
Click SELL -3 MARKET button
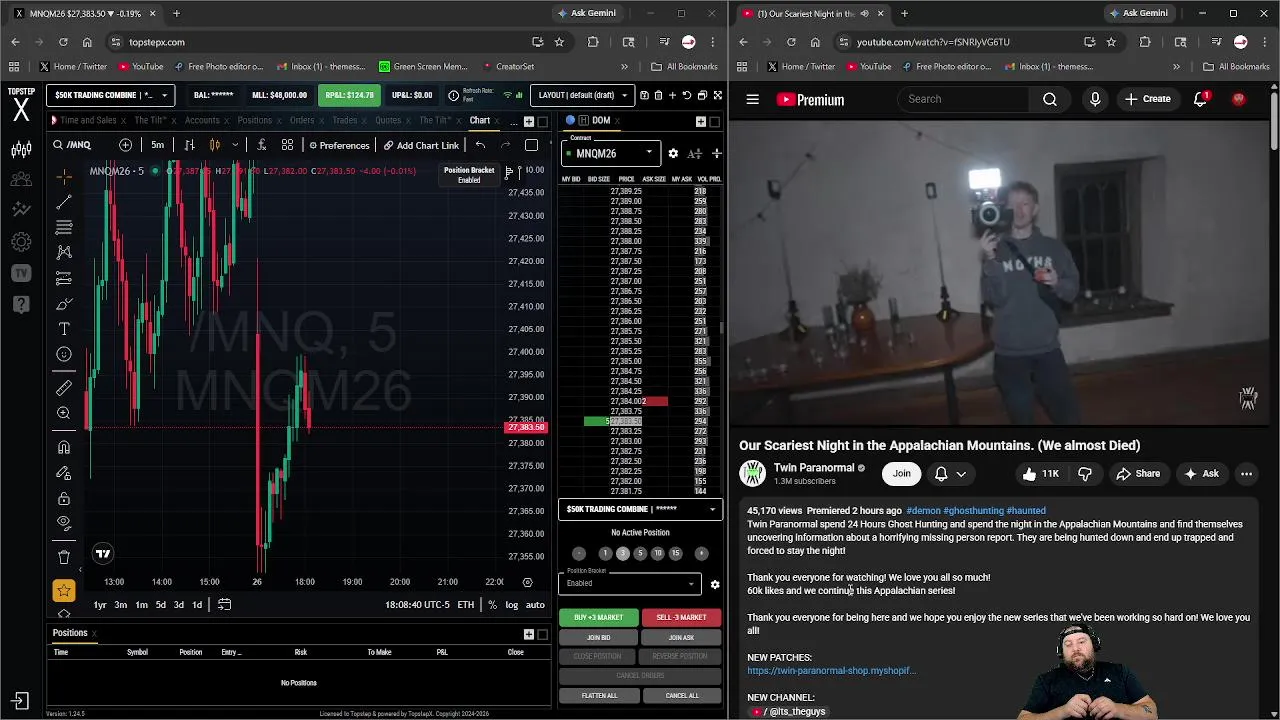[x=681, y=617]
